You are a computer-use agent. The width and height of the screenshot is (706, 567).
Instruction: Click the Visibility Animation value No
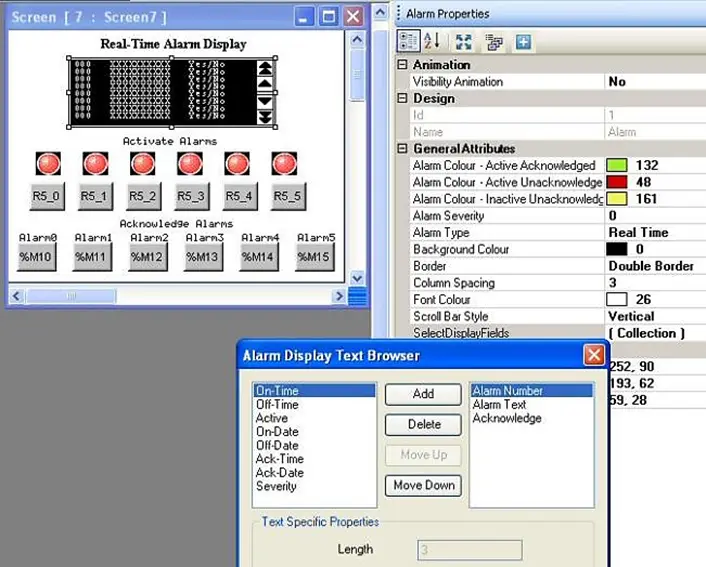pyautogui.click(x=617, y=82)
